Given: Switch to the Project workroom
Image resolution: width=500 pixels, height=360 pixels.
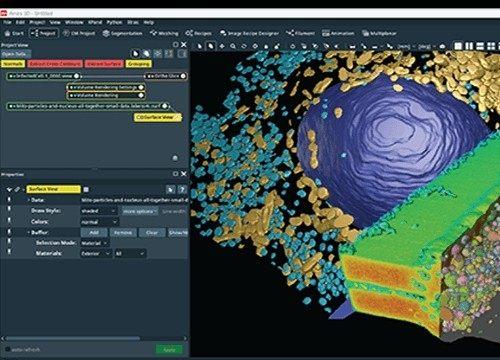Looking at the screenshot, I should [x=44, y=33].
